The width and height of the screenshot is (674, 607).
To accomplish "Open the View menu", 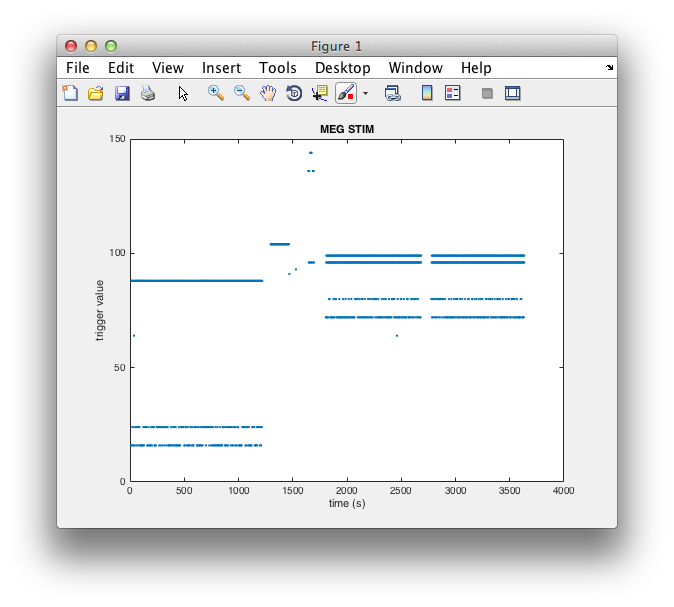I will coord(168,68).
